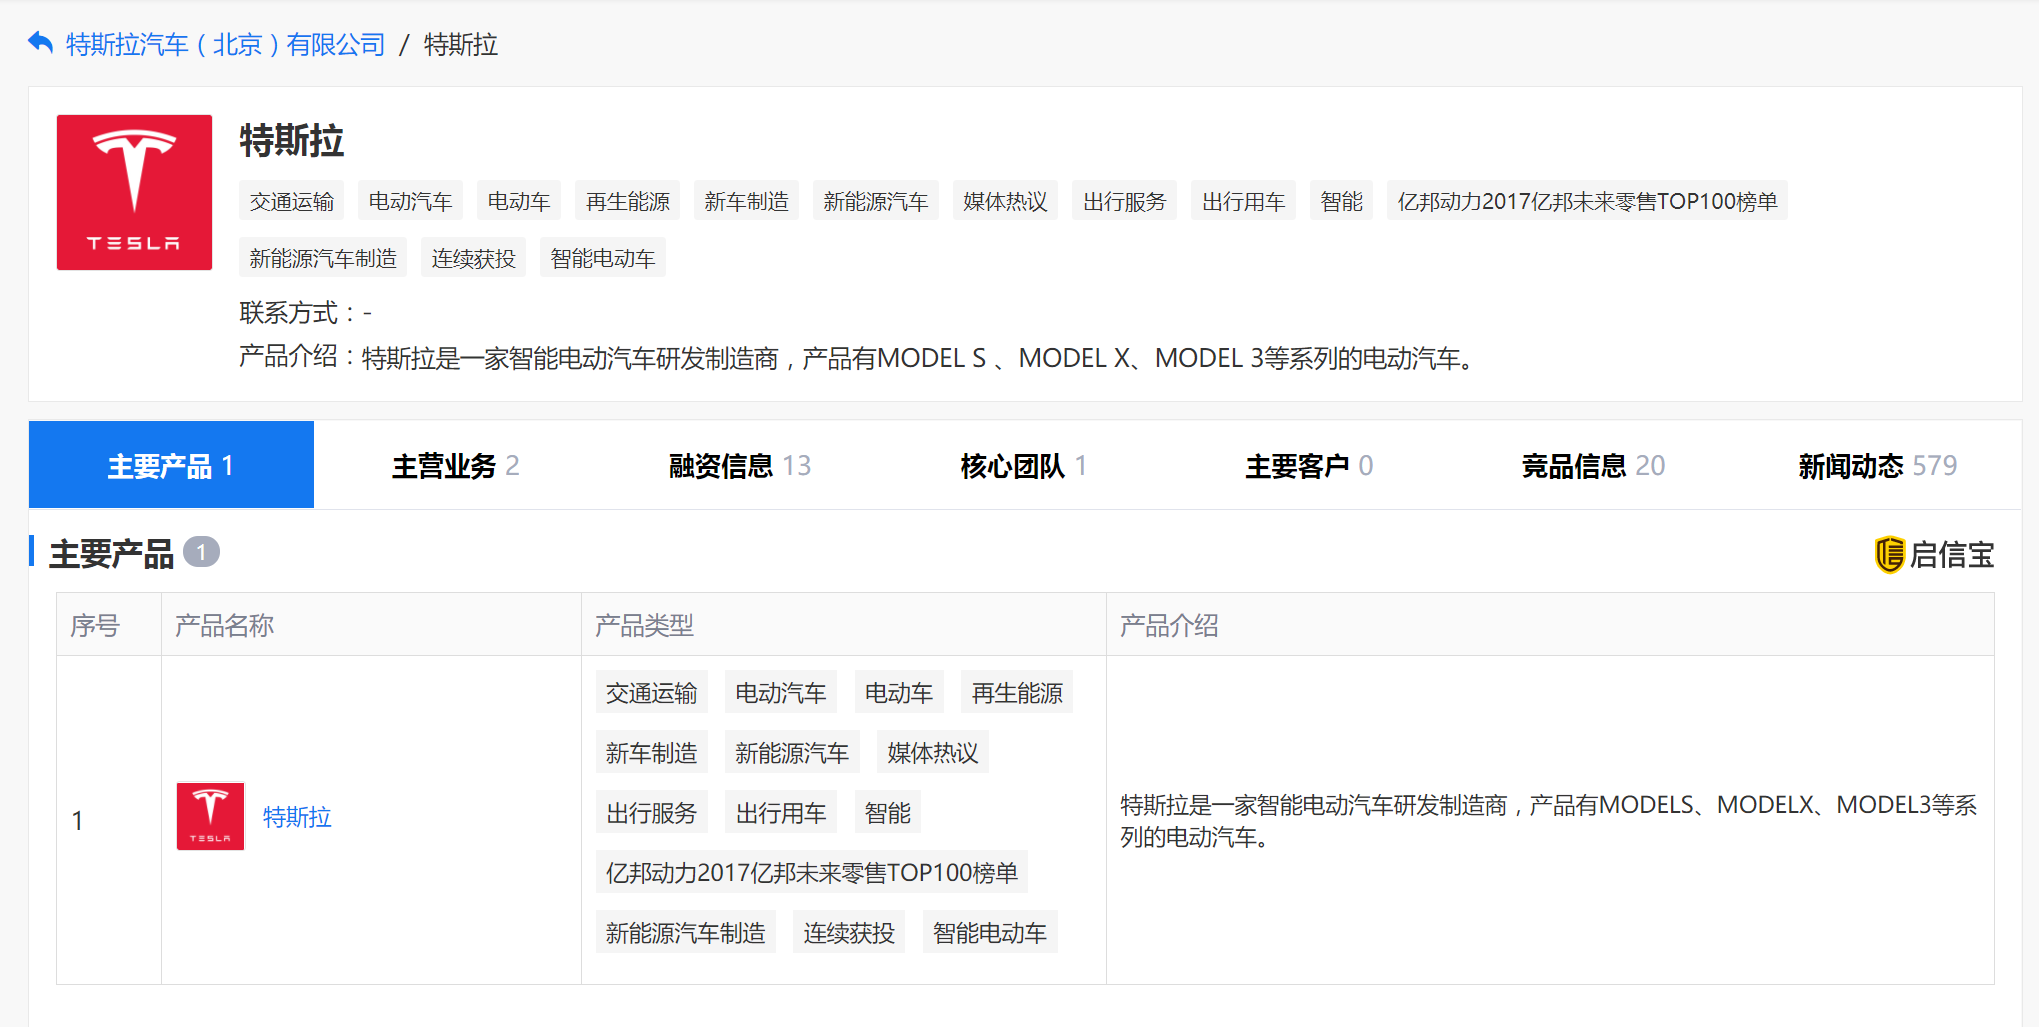Viewport: 2039px width, 1027px height.
Task: Select the 亿邦动力2017 TOP100榜单 tag under the heading
Action: 1588,201
